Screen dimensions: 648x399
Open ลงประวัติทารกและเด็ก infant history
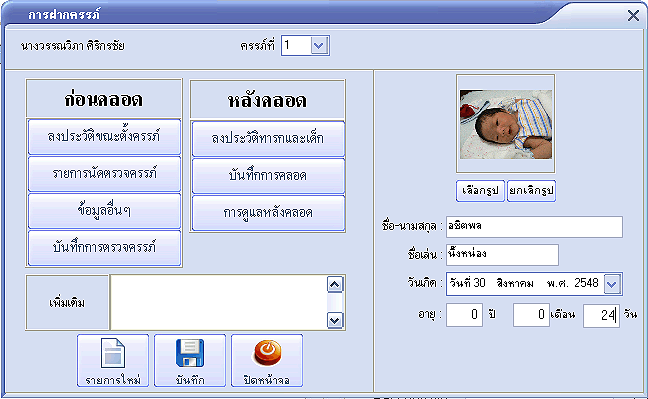(x=268, y=139)
